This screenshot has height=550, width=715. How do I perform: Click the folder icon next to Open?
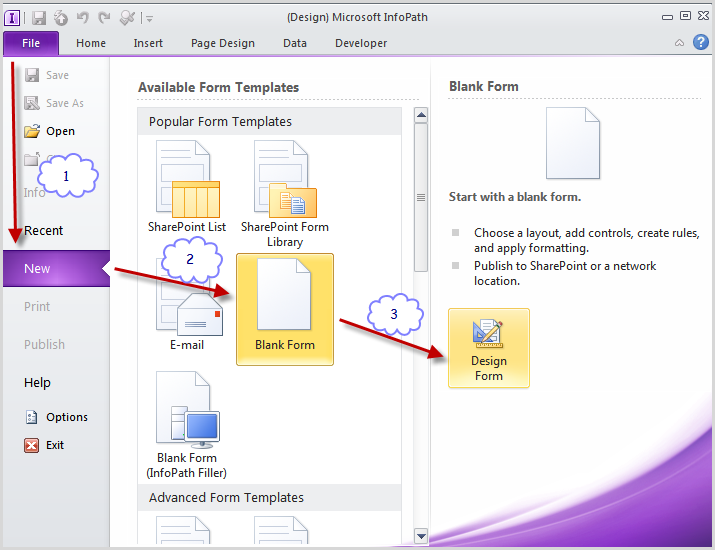[32, 131]
